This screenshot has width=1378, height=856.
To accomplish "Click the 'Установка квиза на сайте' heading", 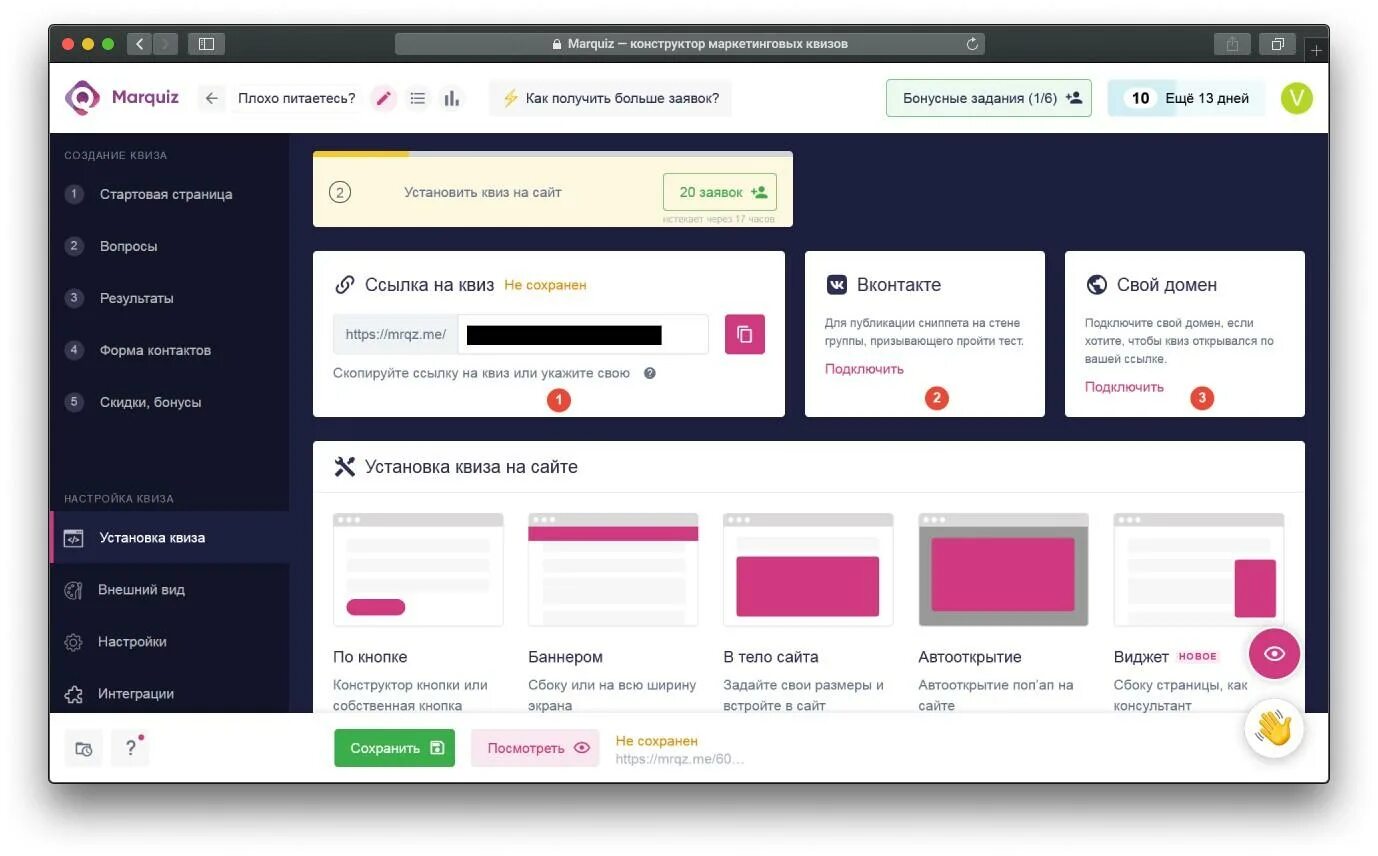I will coord(471,467).
